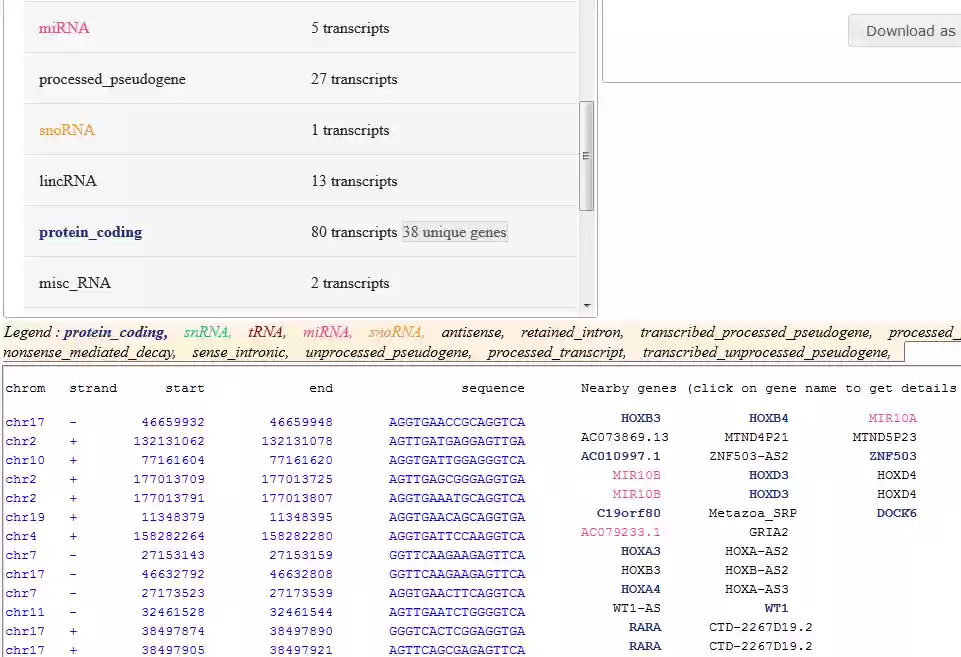Viewport: 961px width, 657px height.
Task: Click antisense in the legend
Action: 472,332
